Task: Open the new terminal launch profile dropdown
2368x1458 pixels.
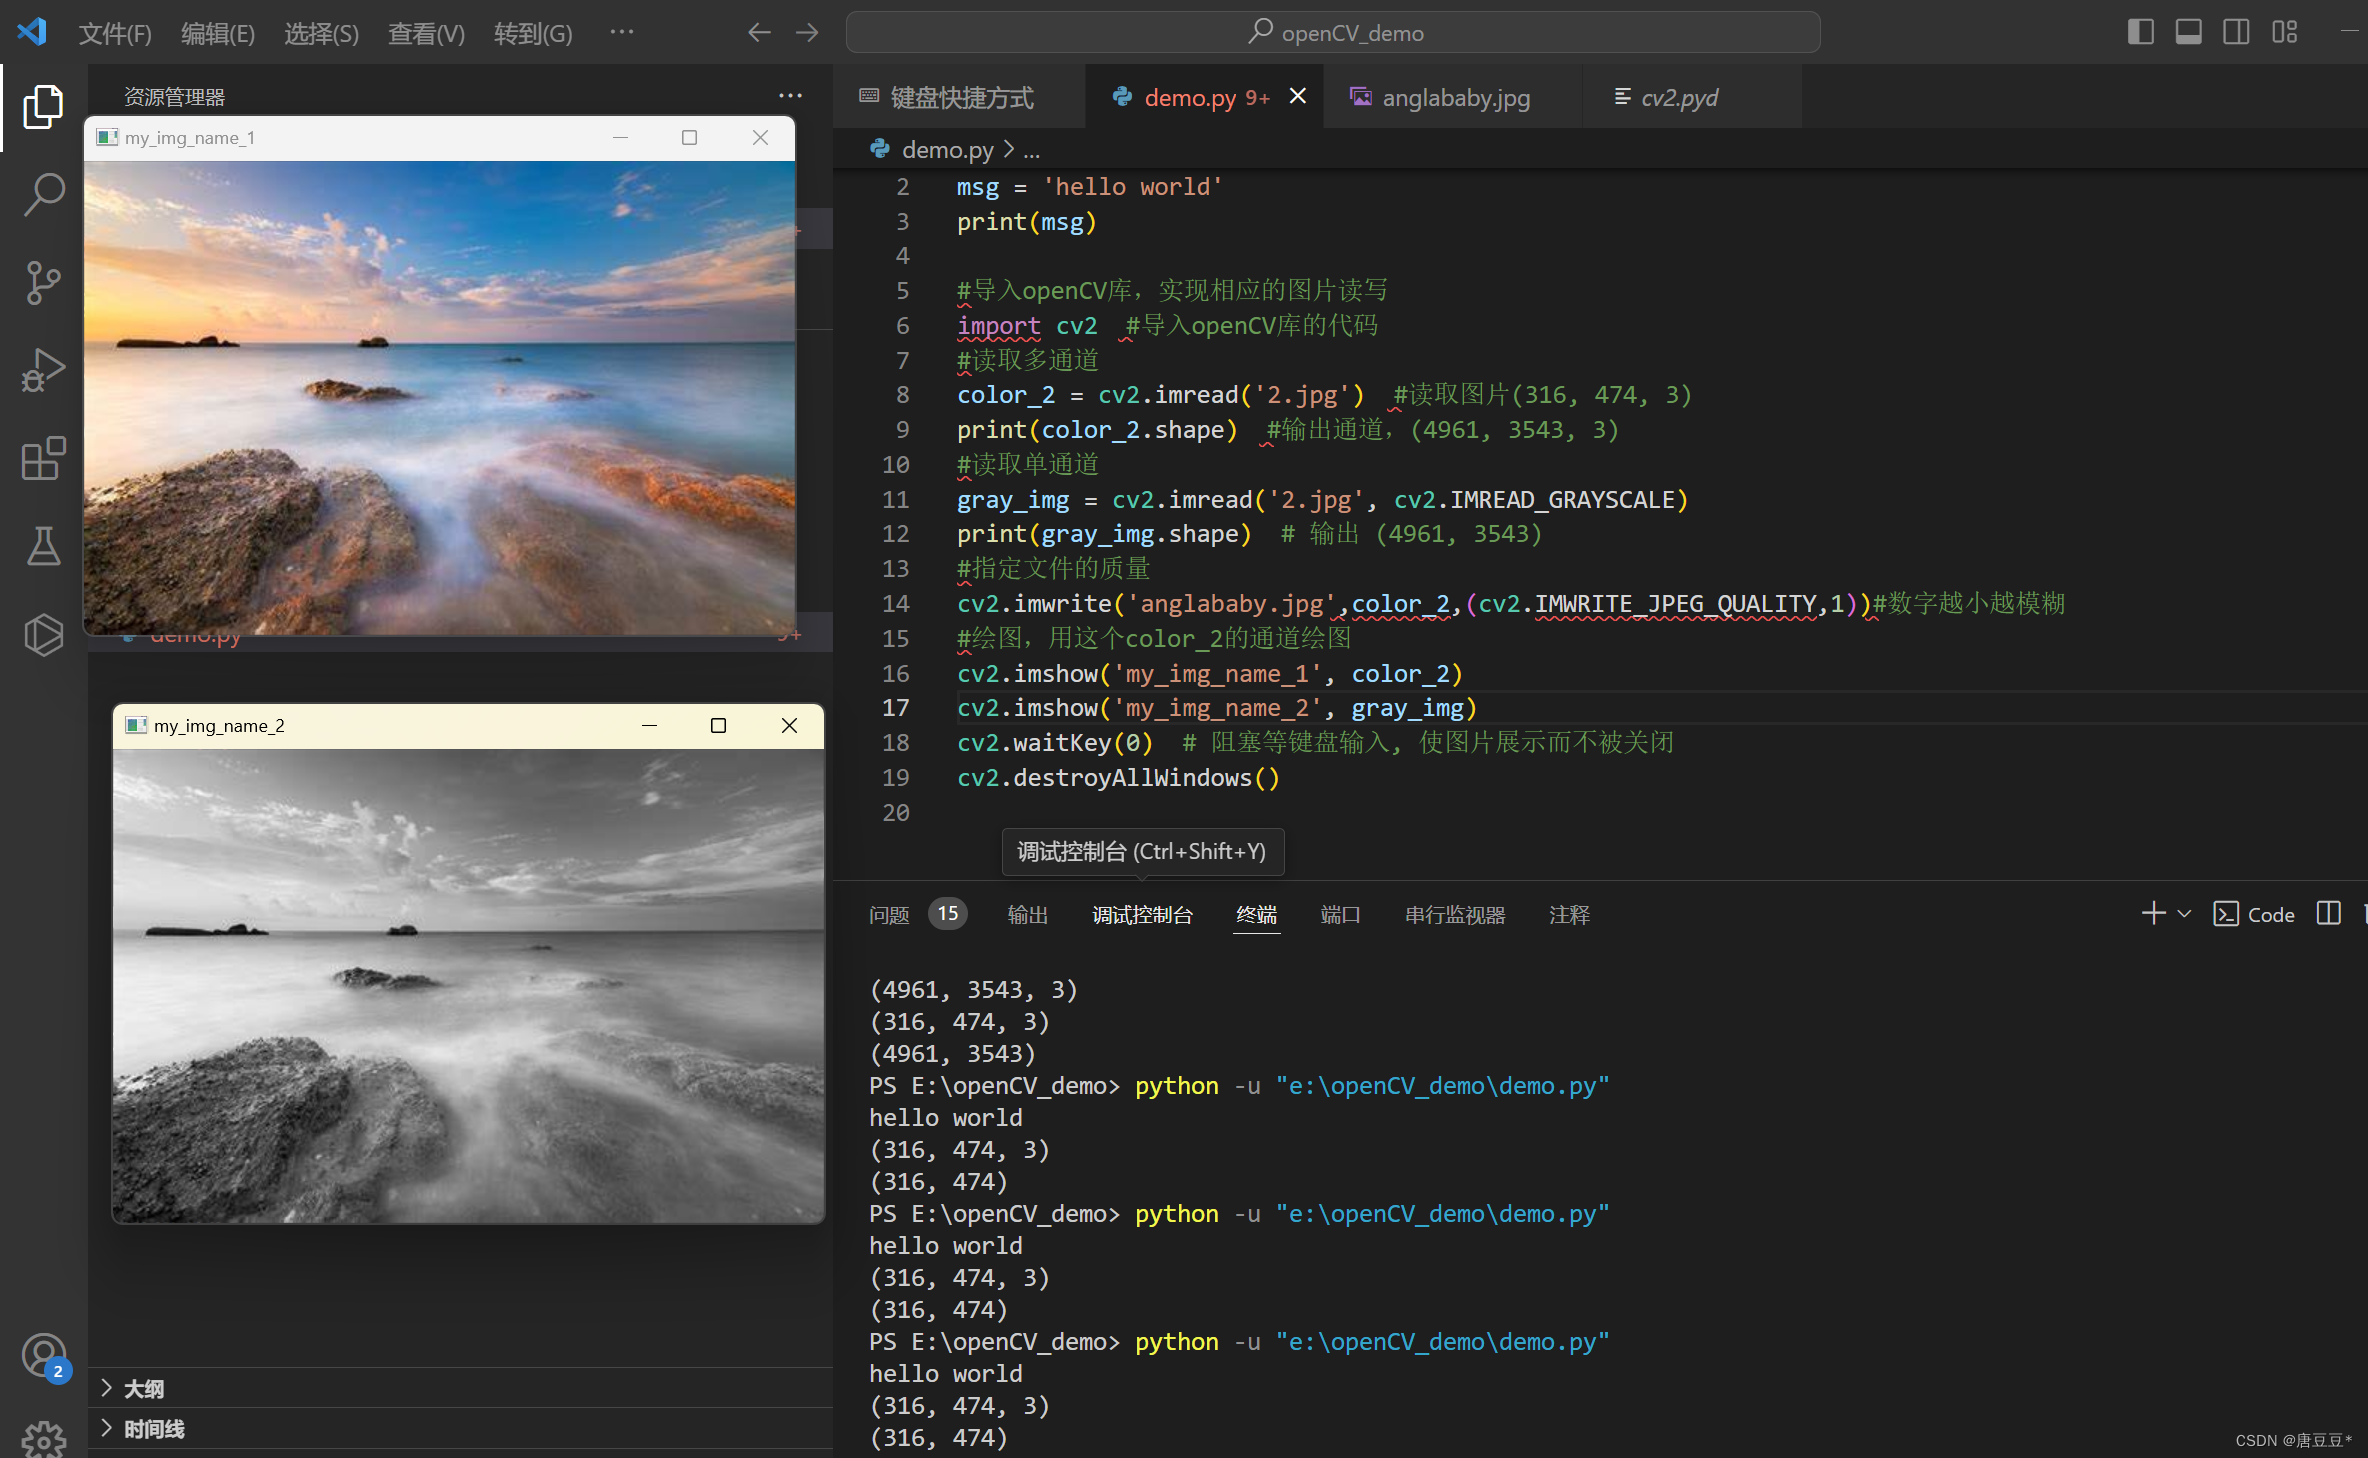Action: pos(2184,913)
